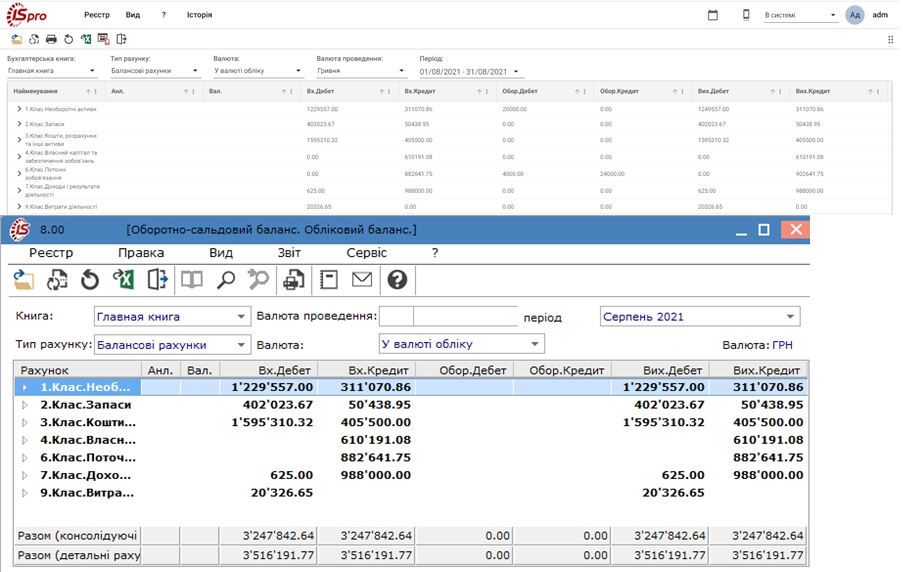Click the exit door icon in desktop toolbar
903x572 pixels.
[x=157, y=280]
